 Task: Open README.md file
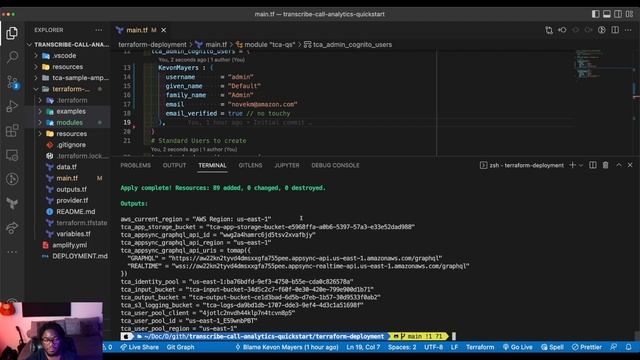pyautogui.click(x=76, y=211)
